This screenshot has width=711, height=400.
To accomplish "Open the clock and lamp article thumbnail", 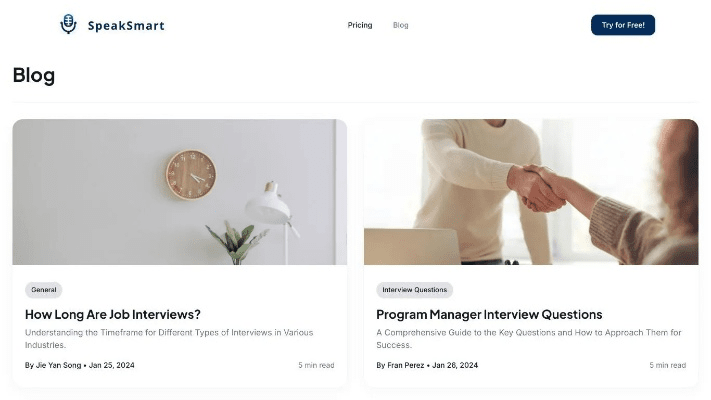I will (180, 192).
